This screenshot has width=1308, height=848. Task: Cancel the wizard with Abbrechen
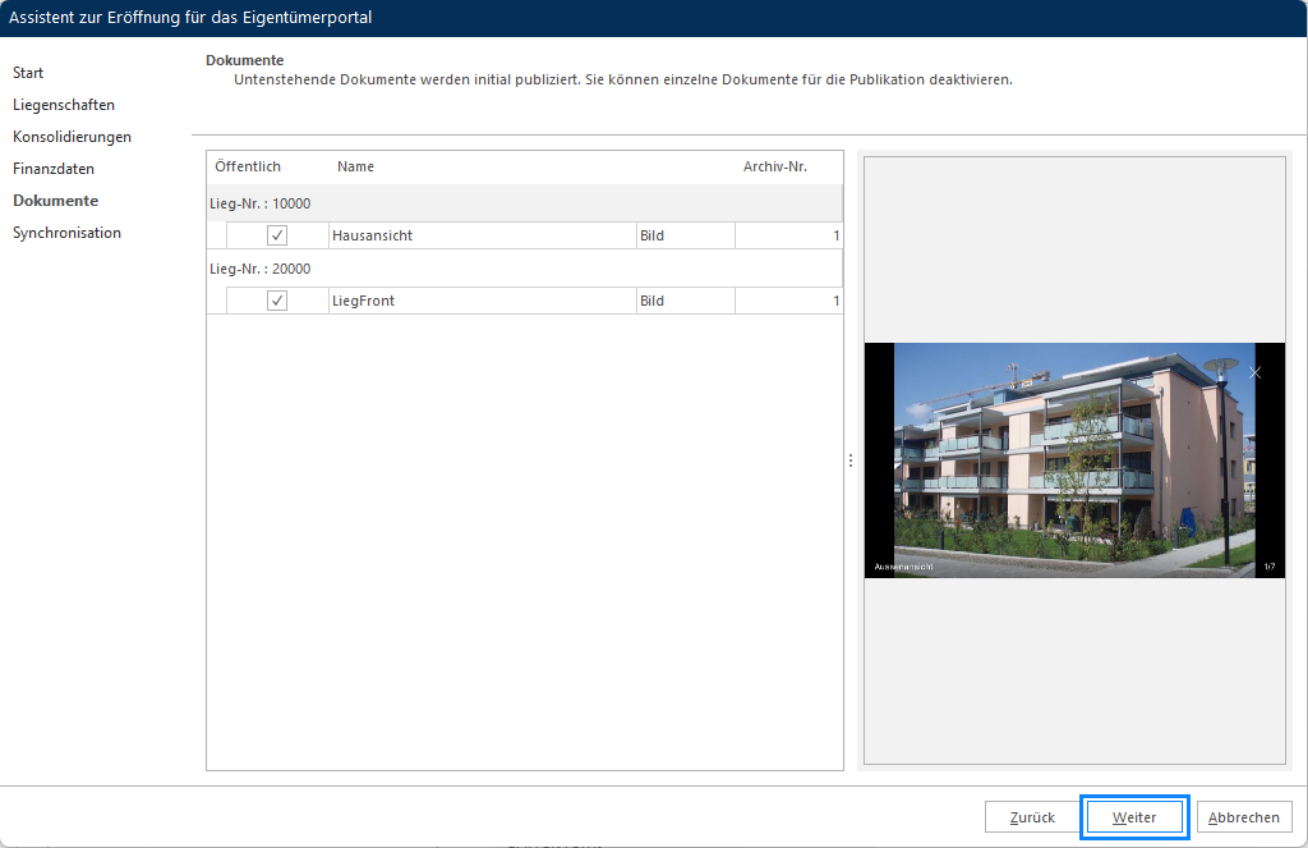[1244, 817]
